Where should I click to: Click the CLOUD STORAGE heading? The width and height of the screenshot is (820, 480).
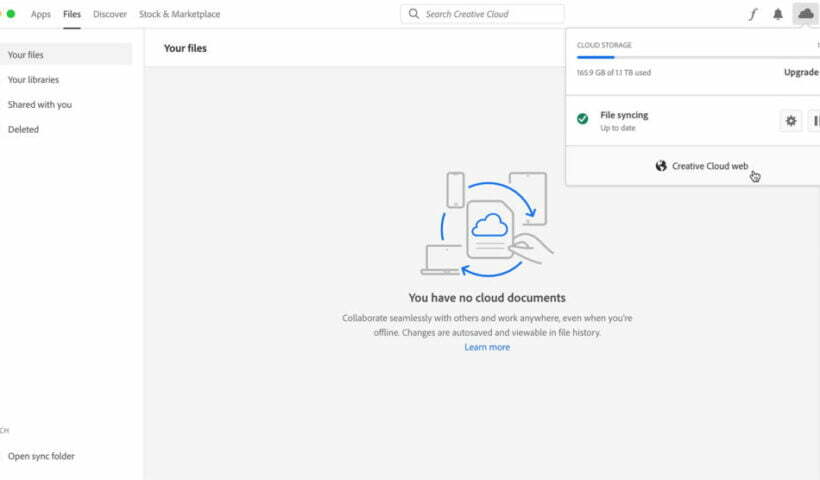604,45
